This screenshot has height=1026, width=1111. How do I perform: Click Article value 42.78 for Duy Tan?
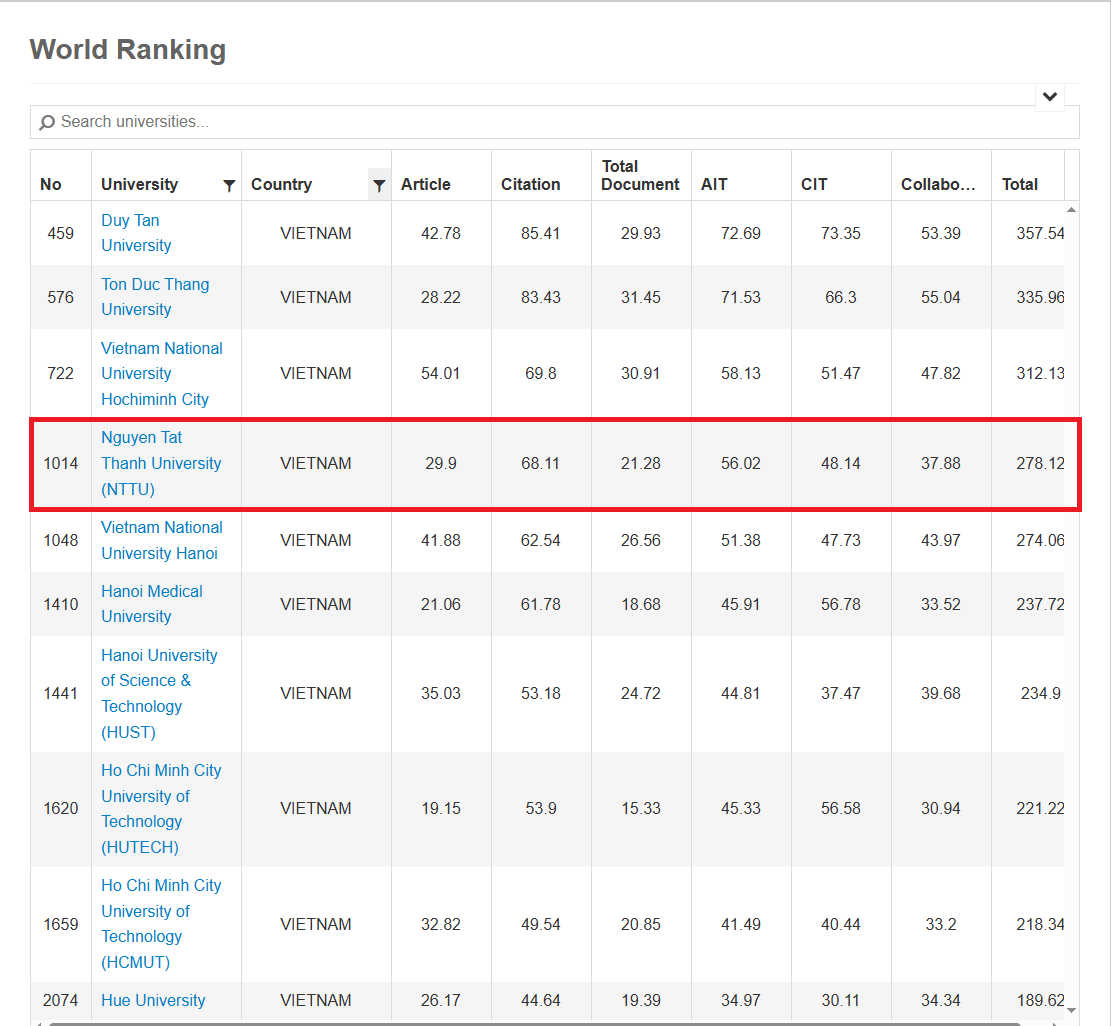click(x=441, y=233)
